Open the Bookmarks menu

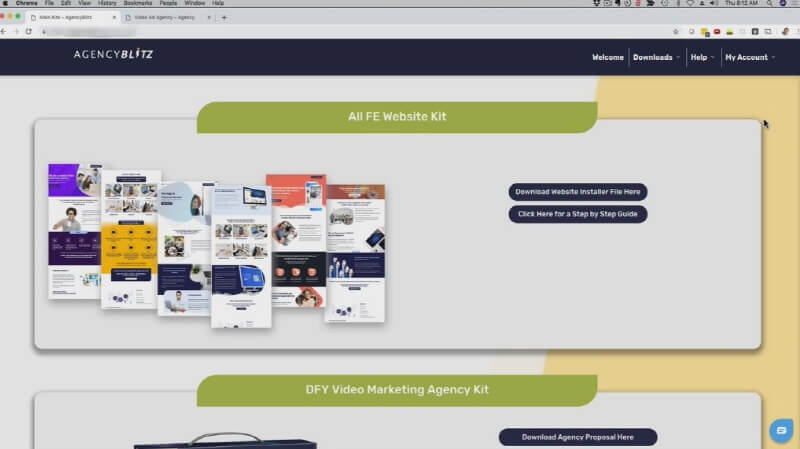point(138,3)
